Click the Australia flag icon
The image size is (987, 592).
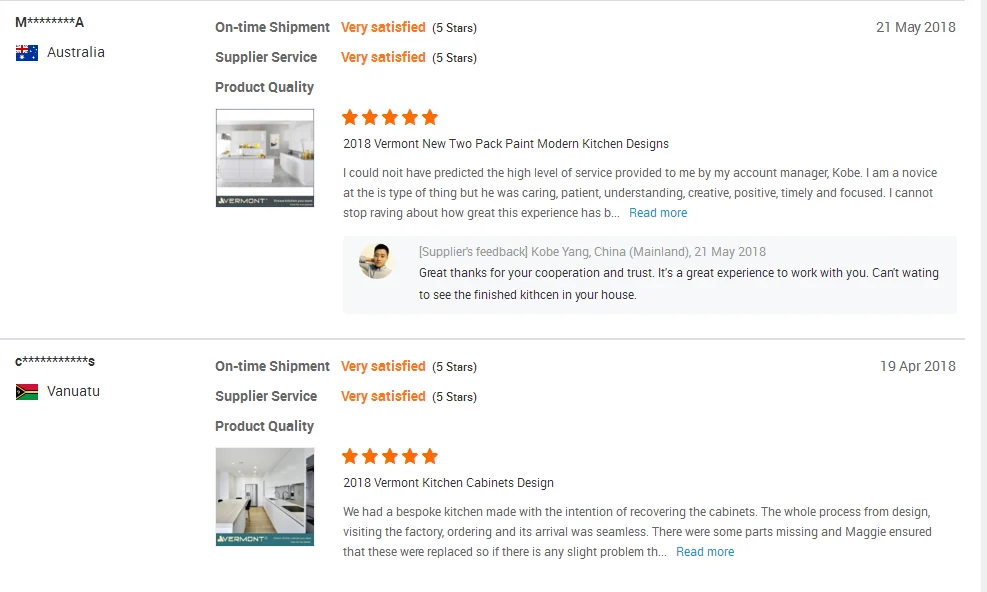click(27, 53)
